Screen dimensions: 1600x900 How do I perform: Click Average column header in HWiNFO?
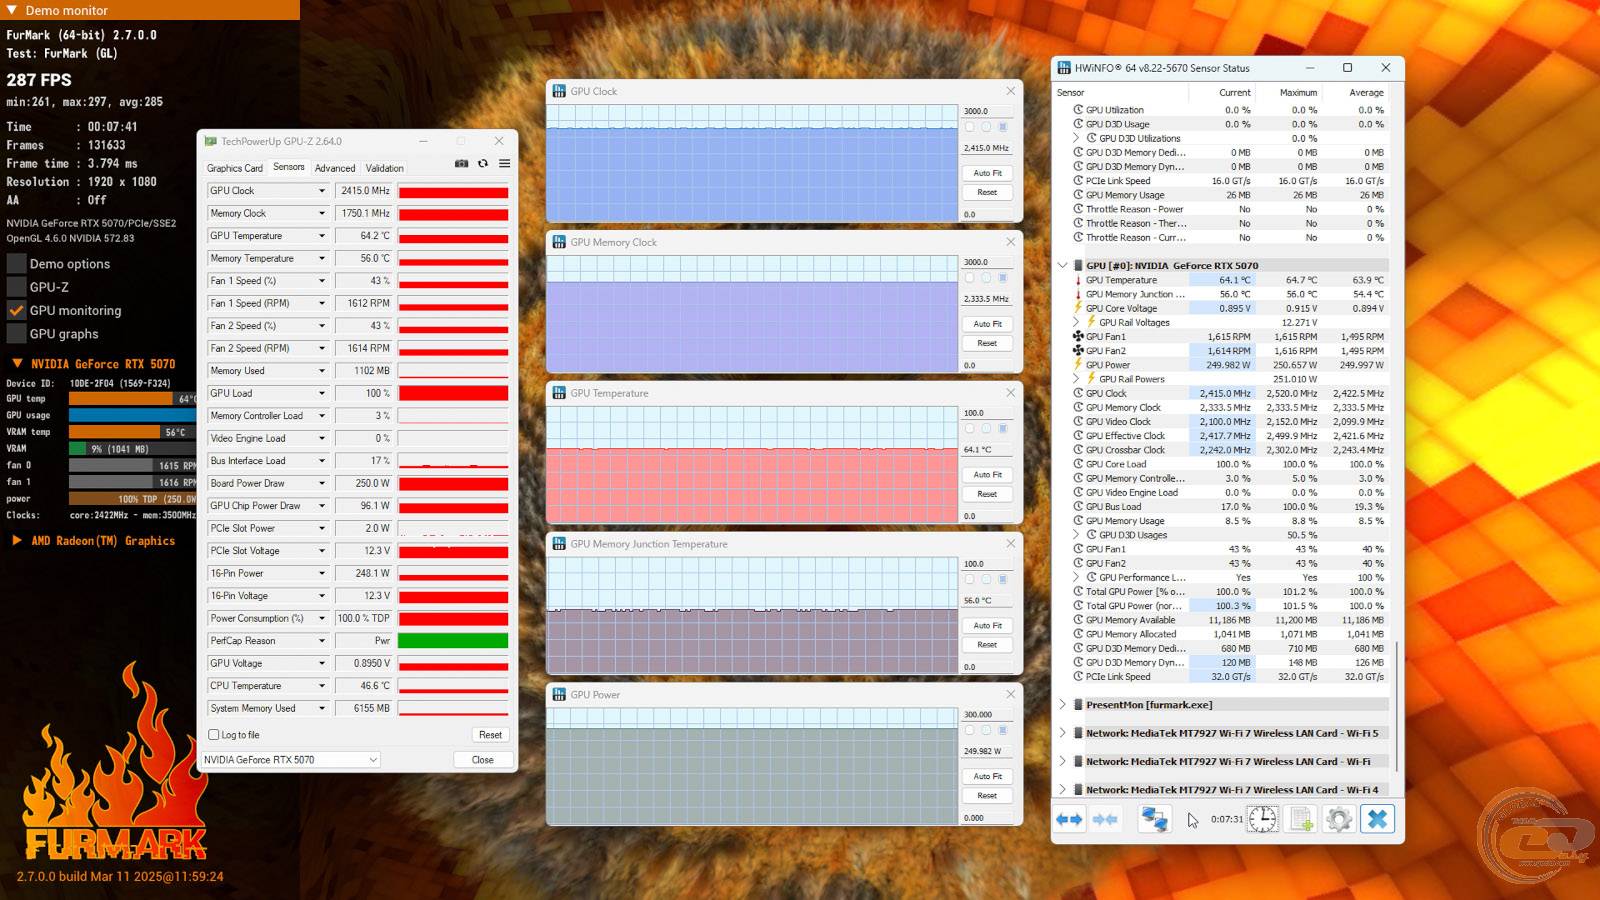pos(1366,93)
